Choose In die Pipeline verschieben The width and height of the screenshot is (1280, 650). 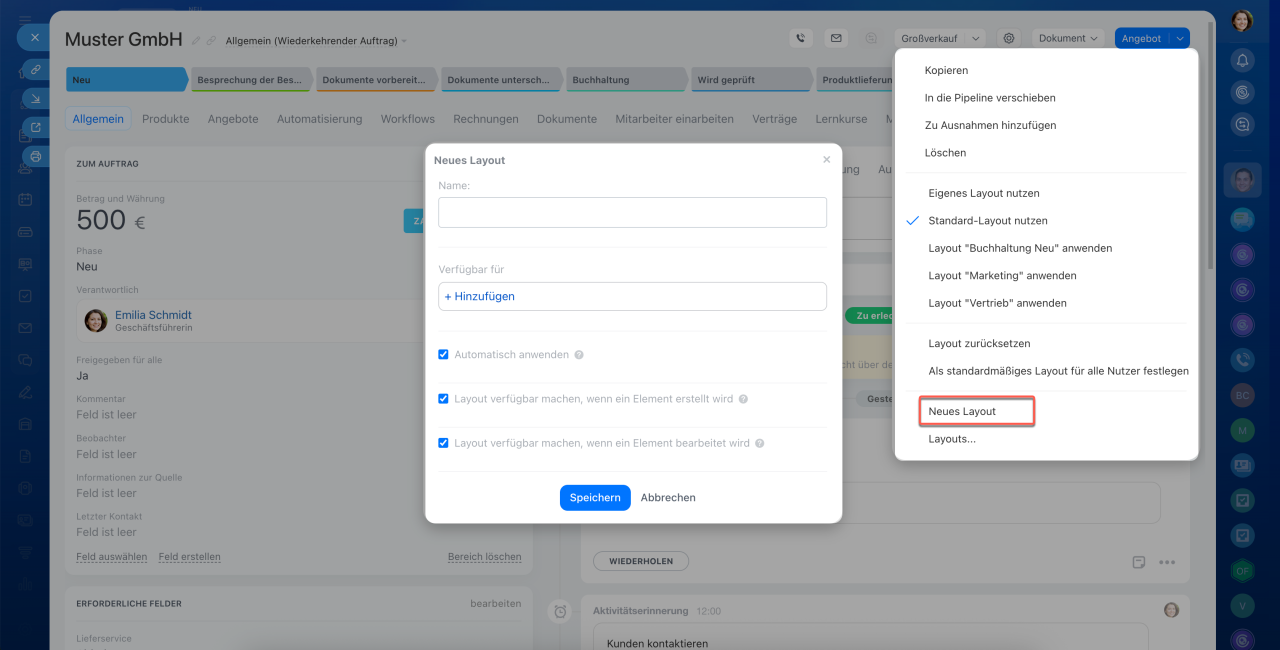click(990, 98)
